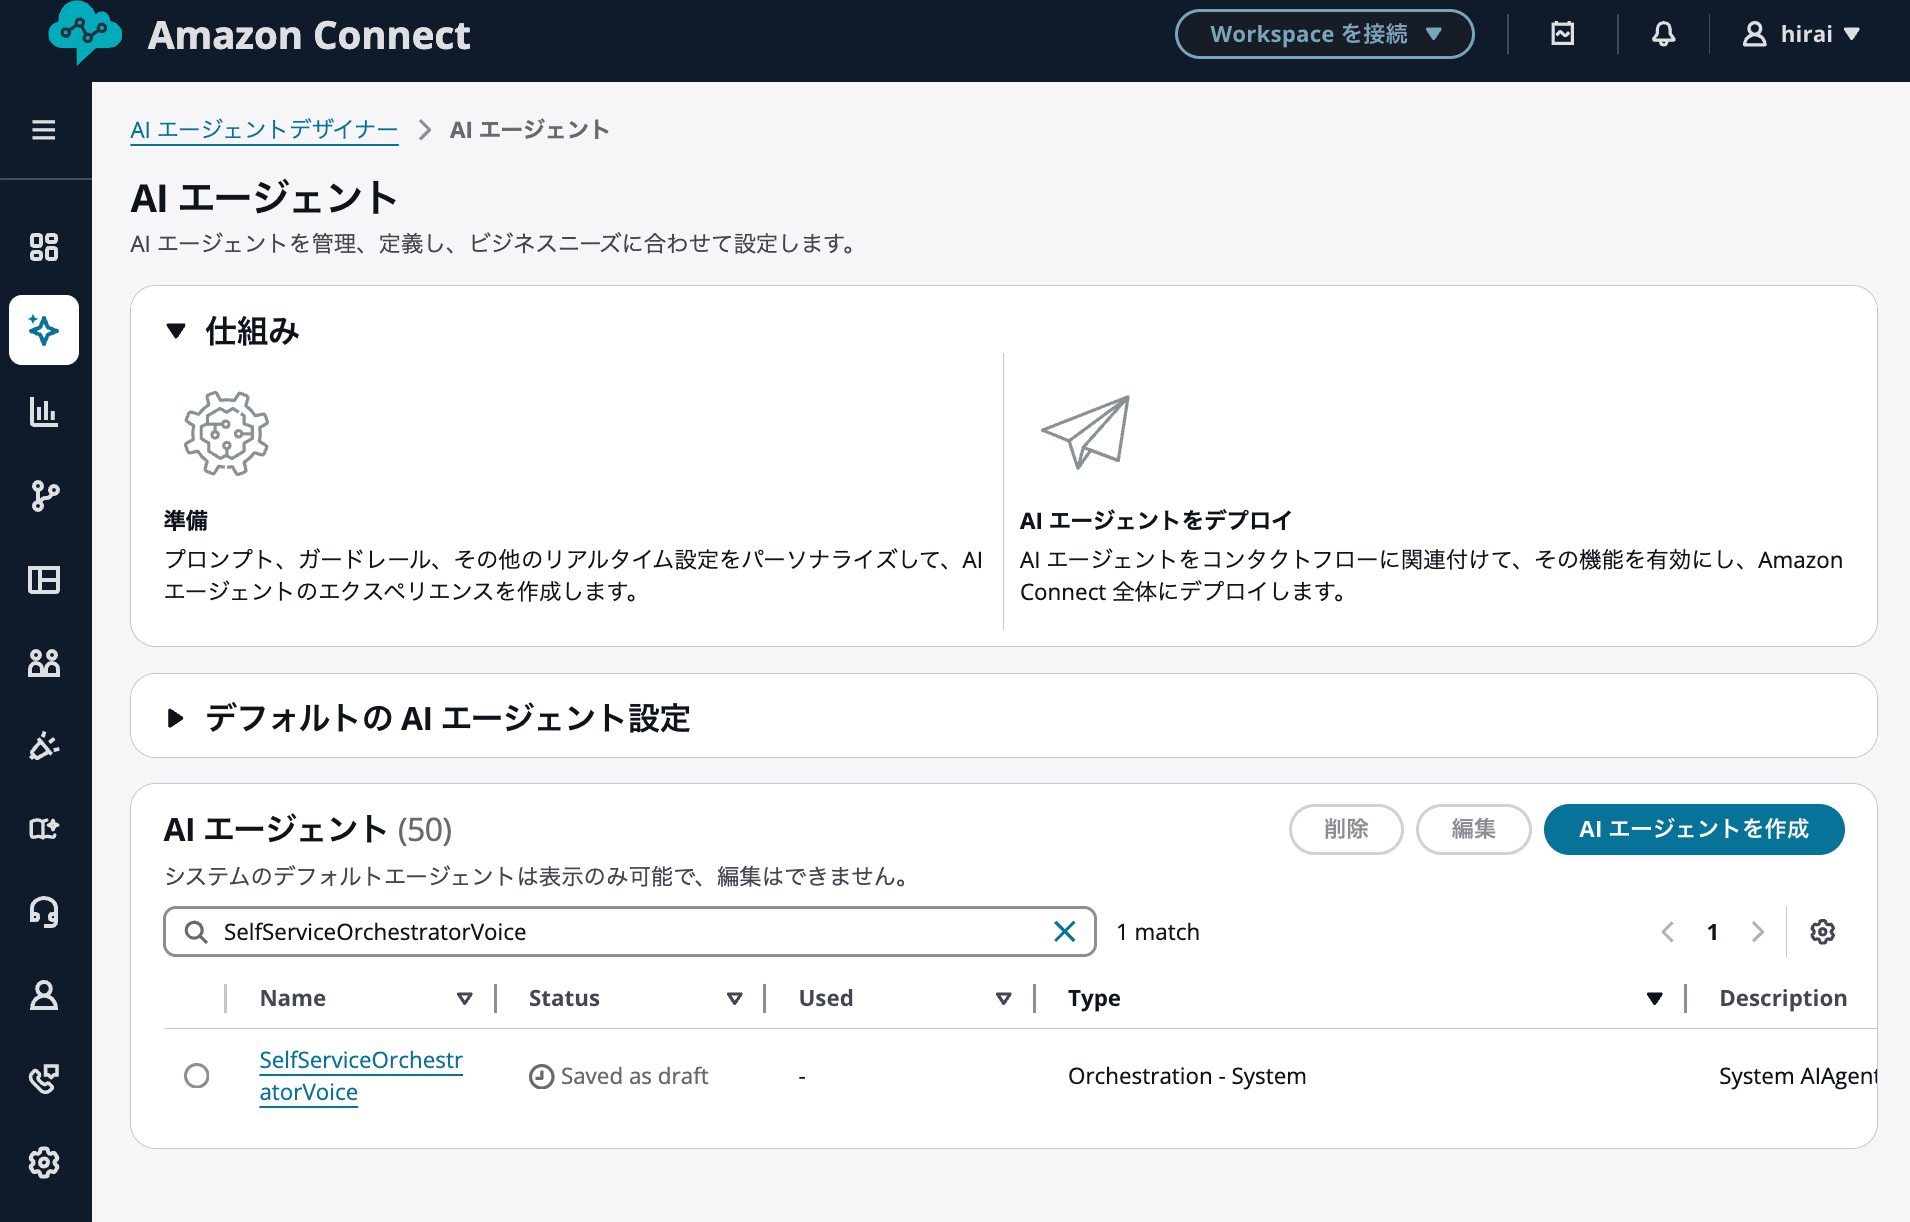The height and width of the screenshot is (1222, 1910).
Task: Click the 削除 button
Action: 1346,829
